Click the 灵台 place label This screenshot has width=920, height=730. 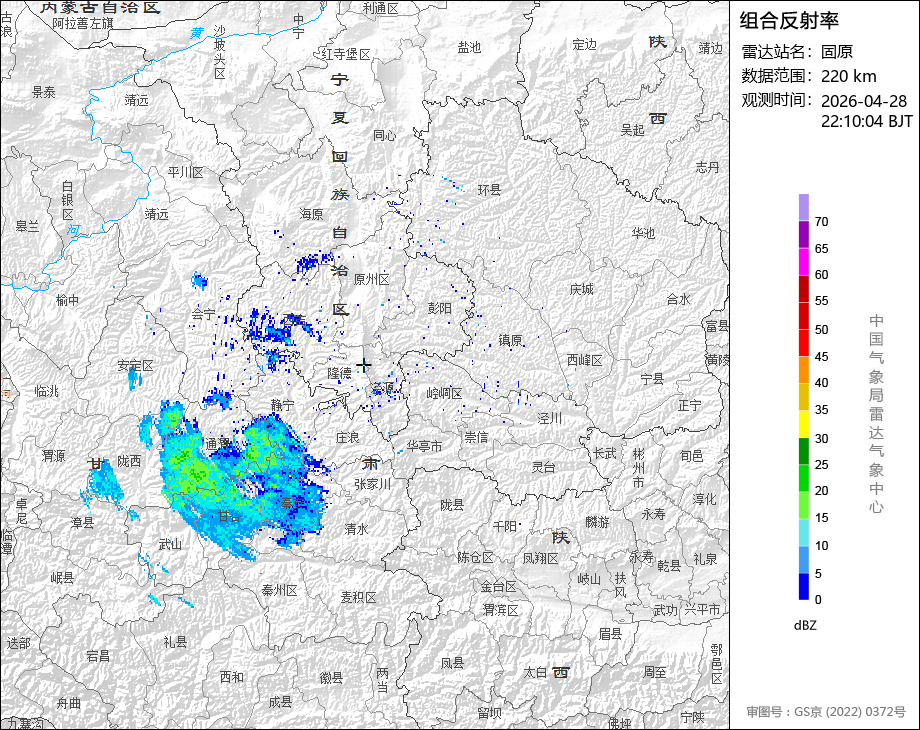click(543, 467)
